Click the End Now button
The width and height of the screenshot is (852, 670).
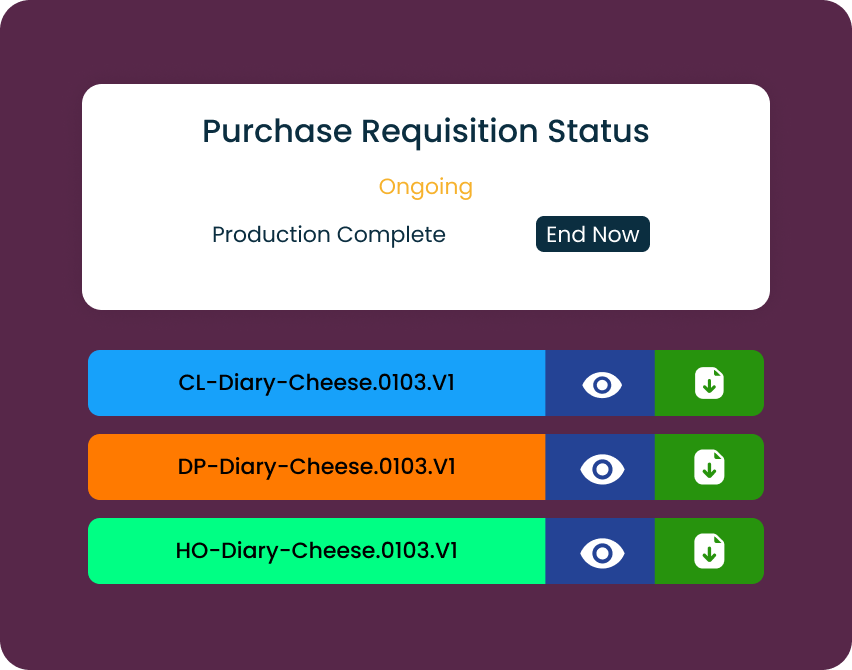[593, 235]
